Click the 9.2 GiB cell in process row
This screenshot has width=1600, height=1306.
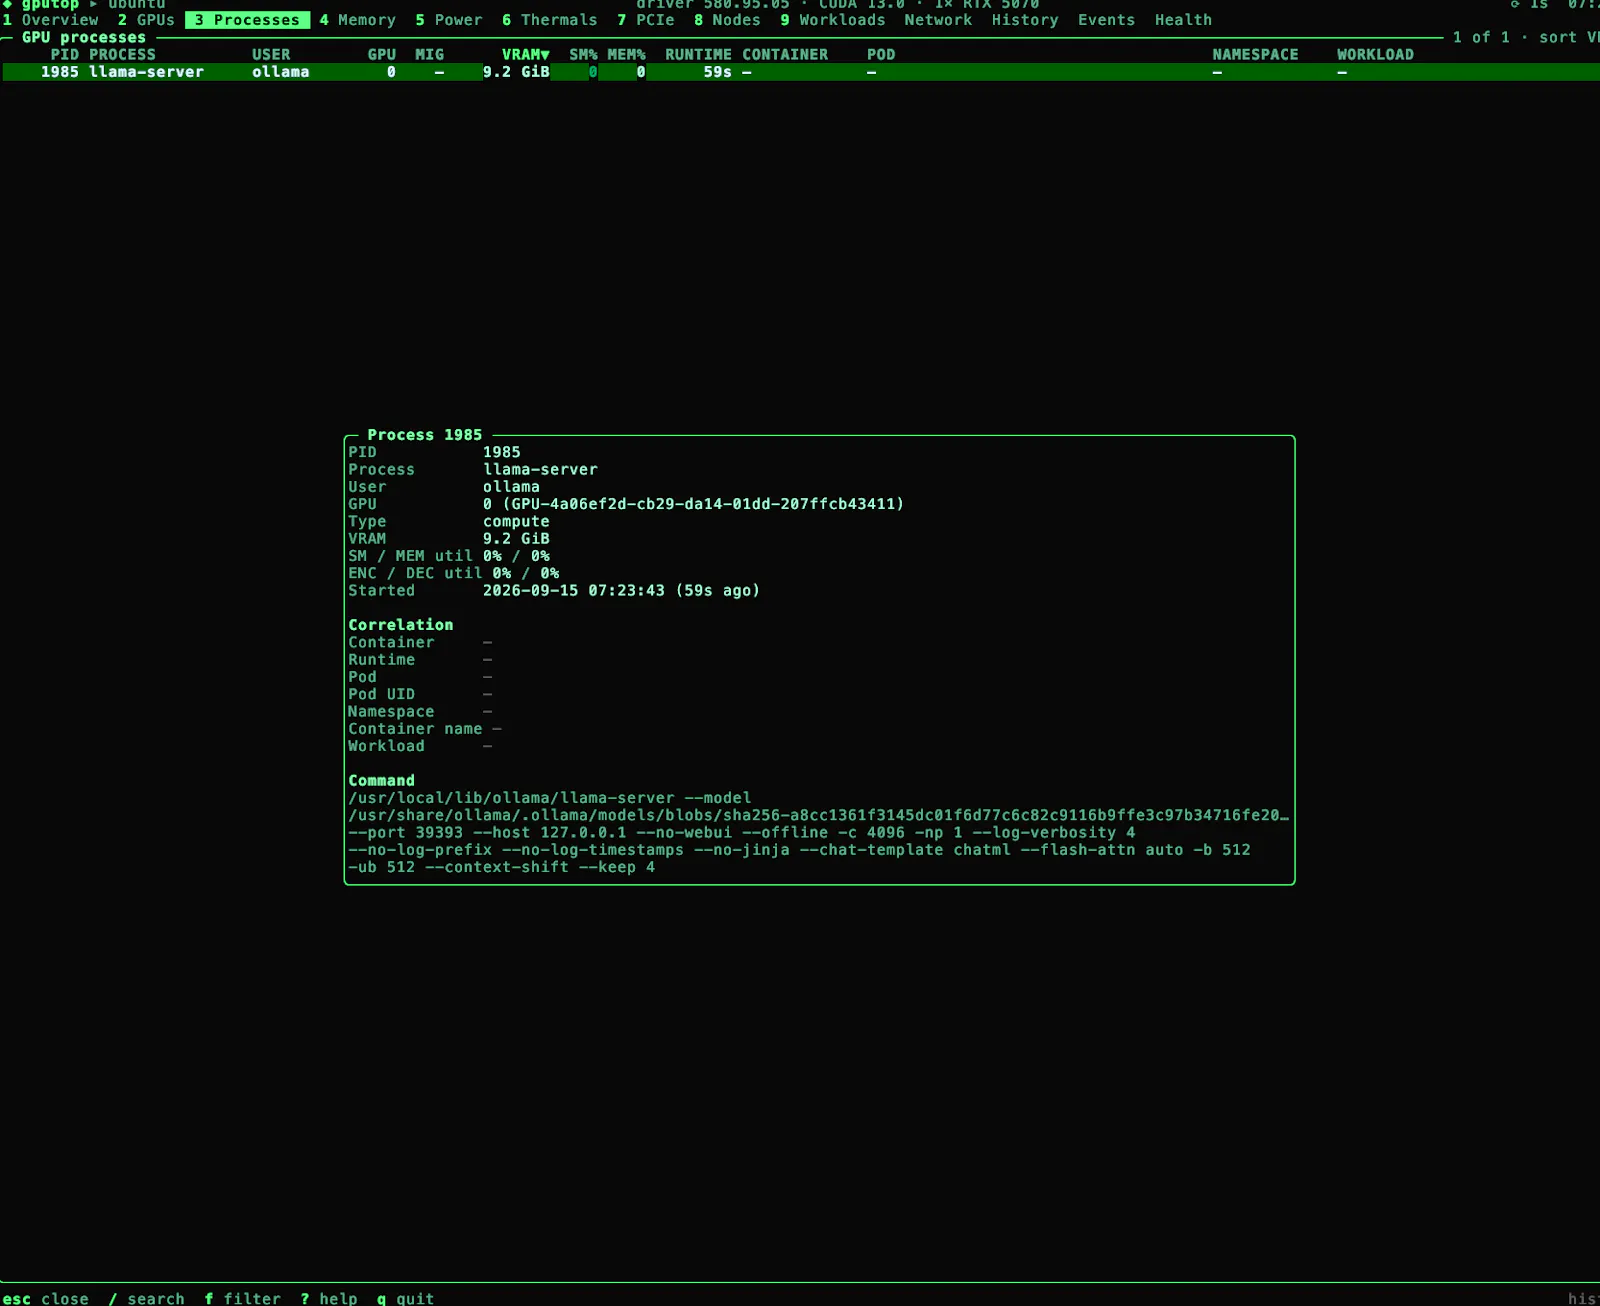516,72
